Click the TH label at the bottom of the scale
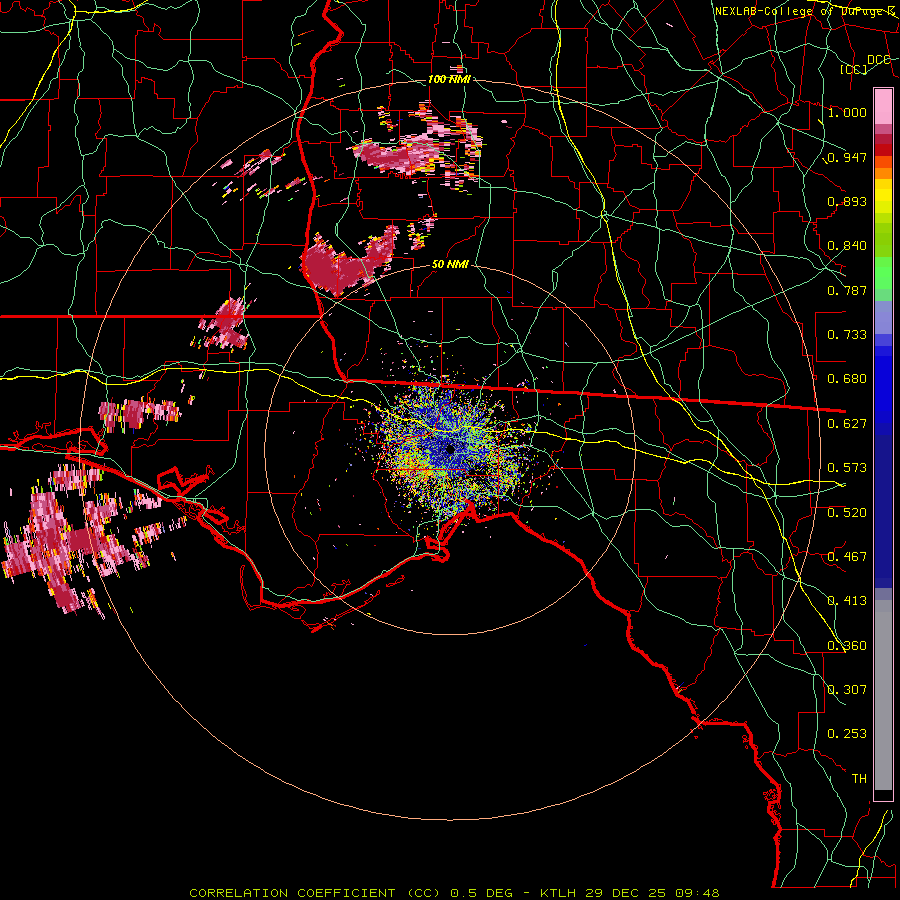Viewport: 900px width, 900px height. point(859,779)
